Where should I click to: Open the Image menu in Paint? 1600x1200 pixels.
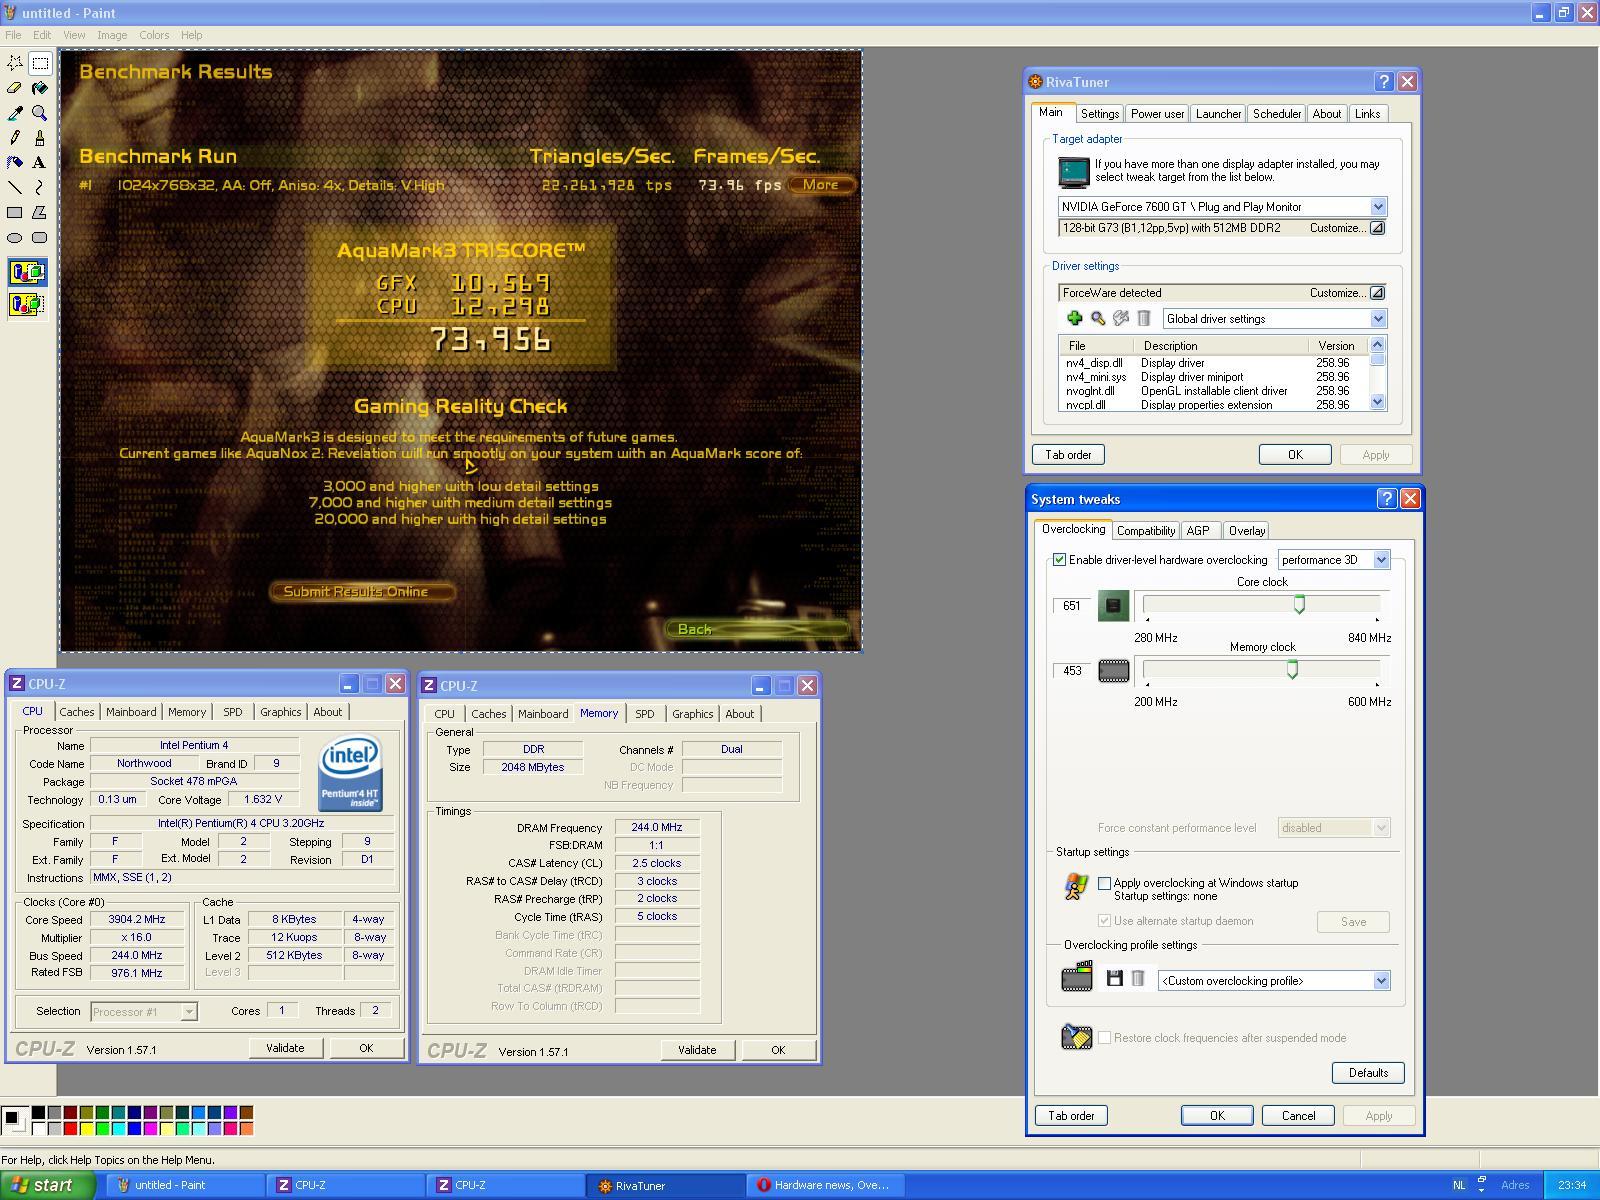click(112, 35)
